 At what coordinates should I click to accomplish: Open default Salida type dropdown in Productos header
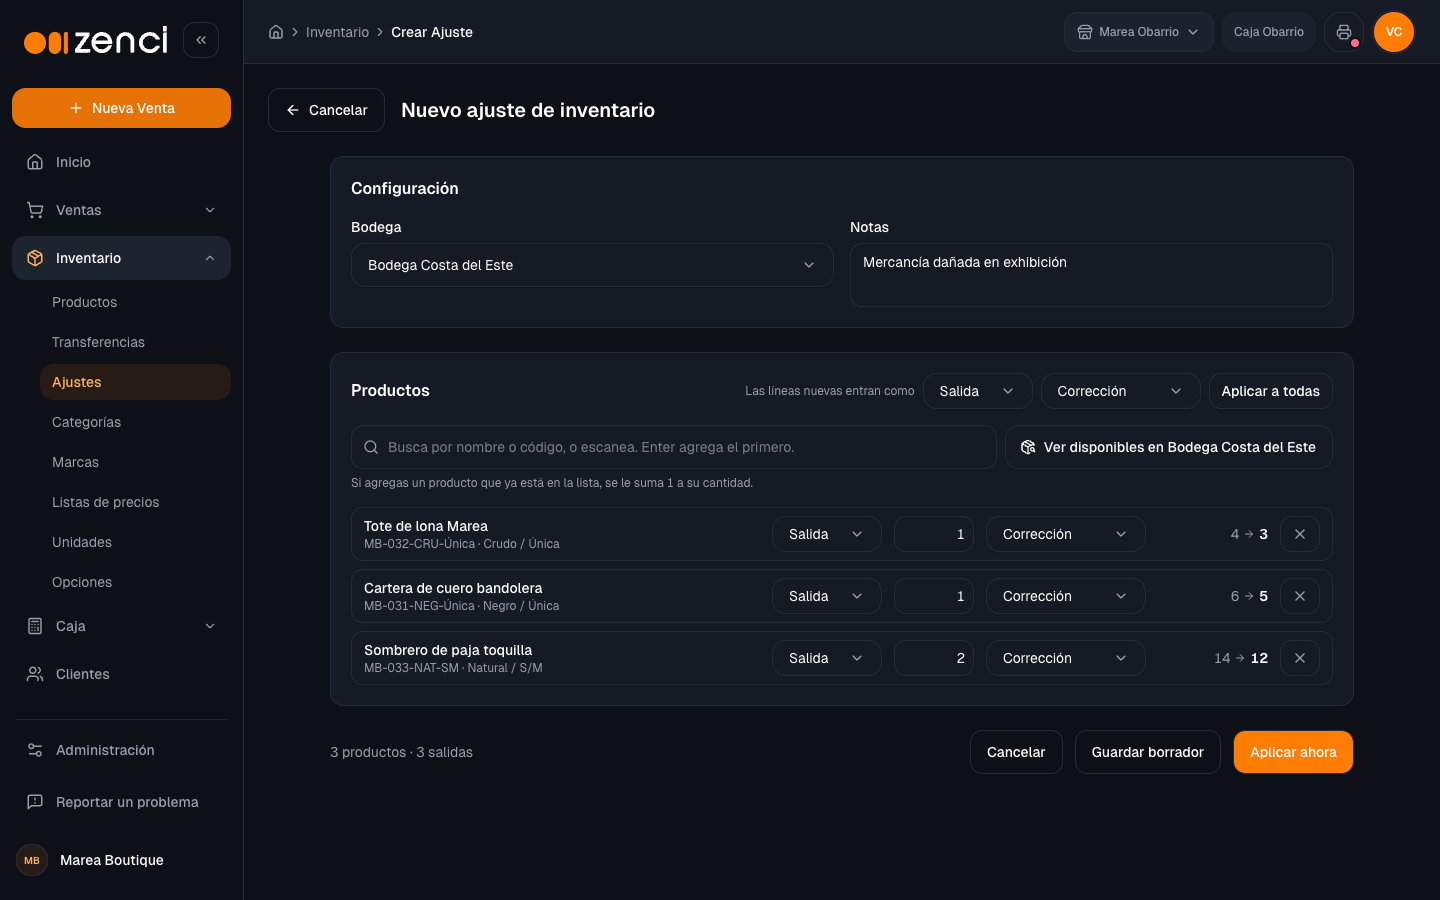point(977,391)
